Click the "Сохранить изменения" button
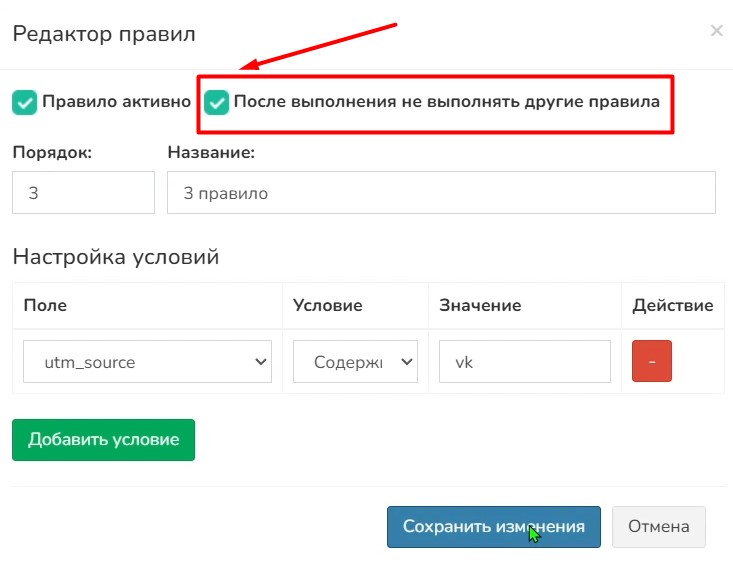This screenshot has width=733, height=580. 493,526
